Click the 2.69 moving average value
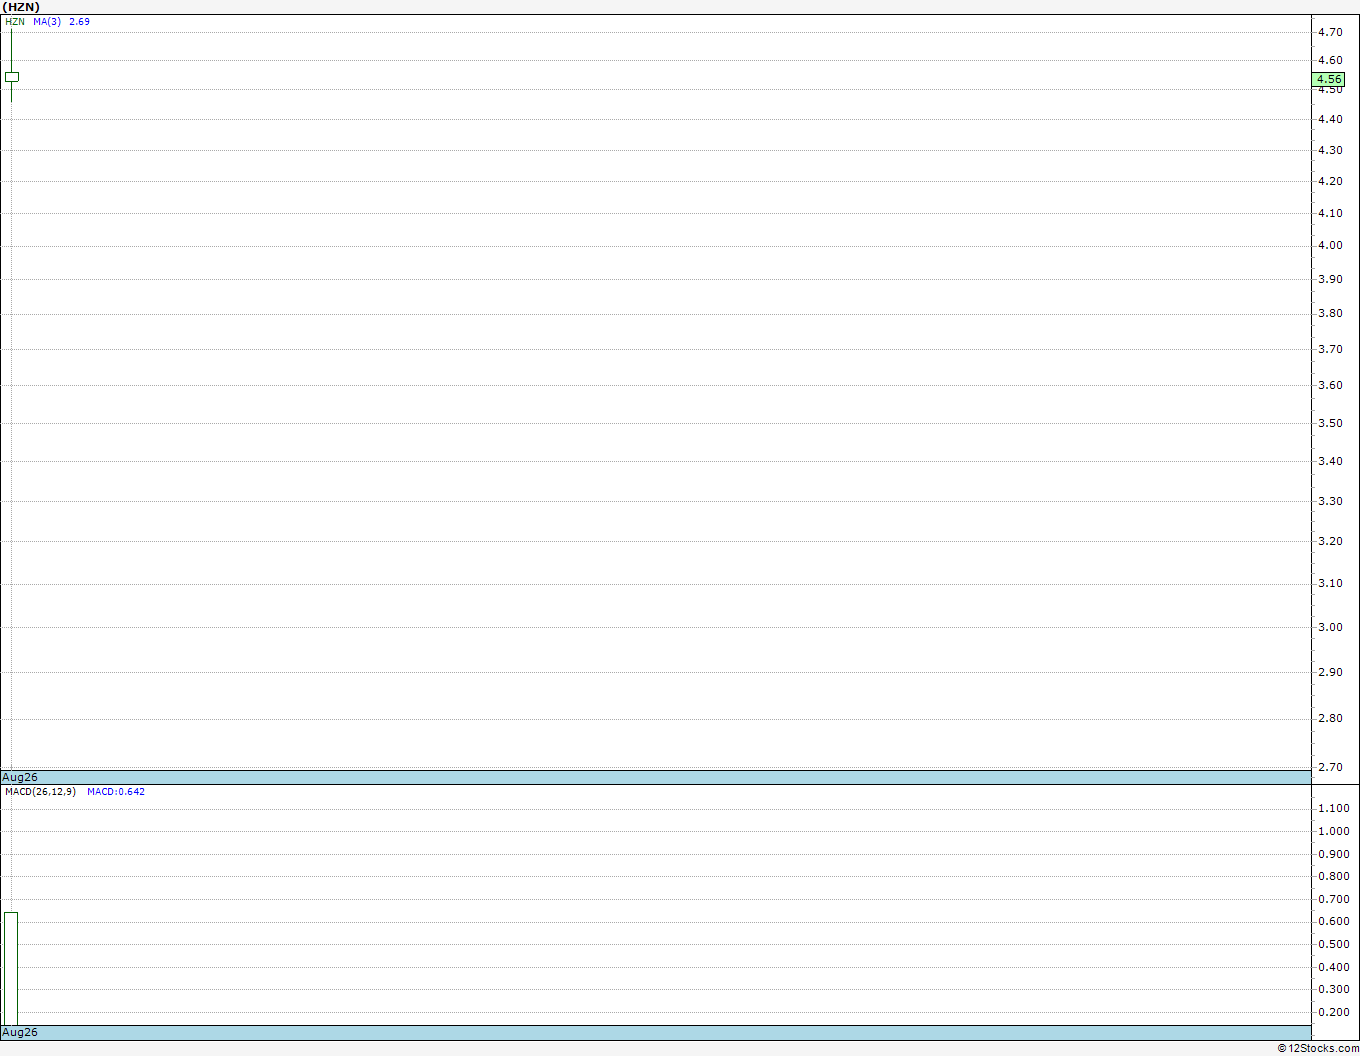The width and height of the screenshot is (1360, 1056). coord(79,21)
